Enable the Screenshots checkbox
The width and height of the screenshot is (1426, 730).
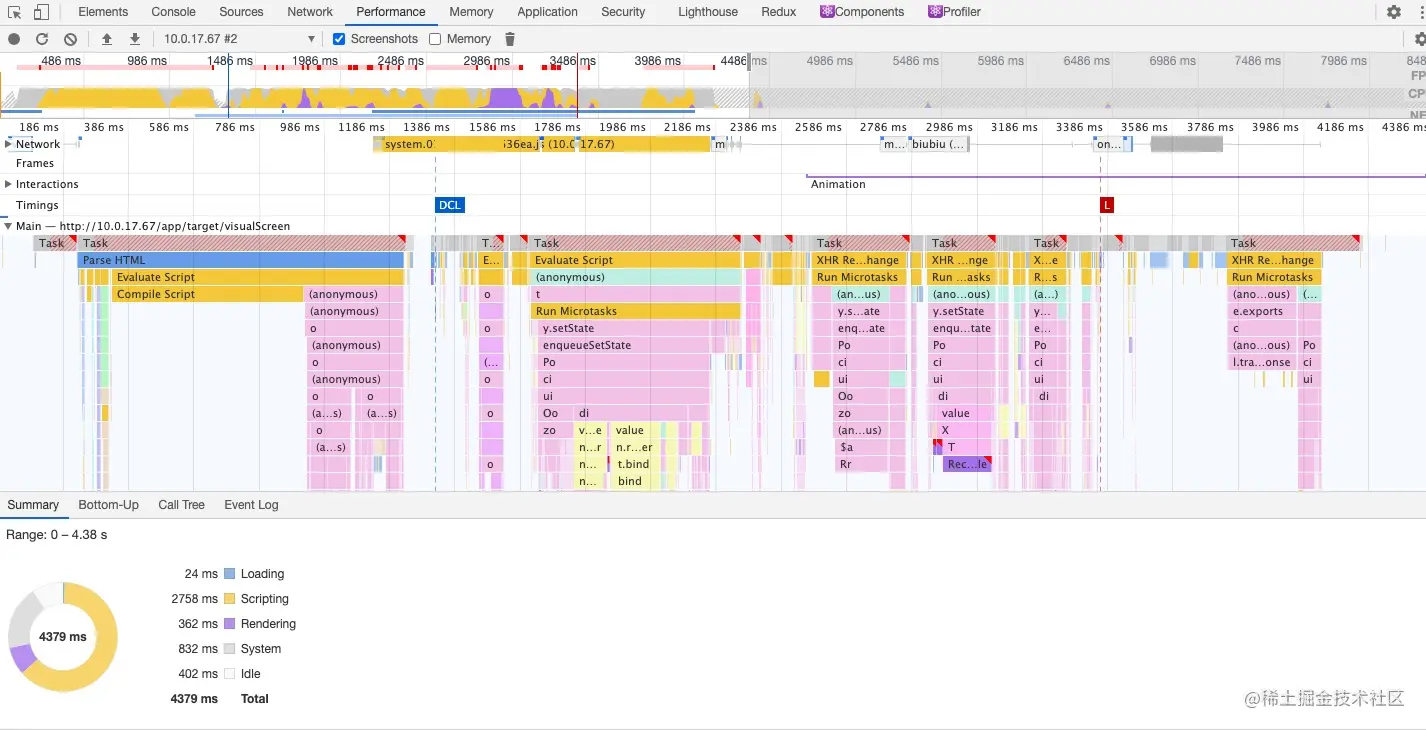tap(339, 39)
